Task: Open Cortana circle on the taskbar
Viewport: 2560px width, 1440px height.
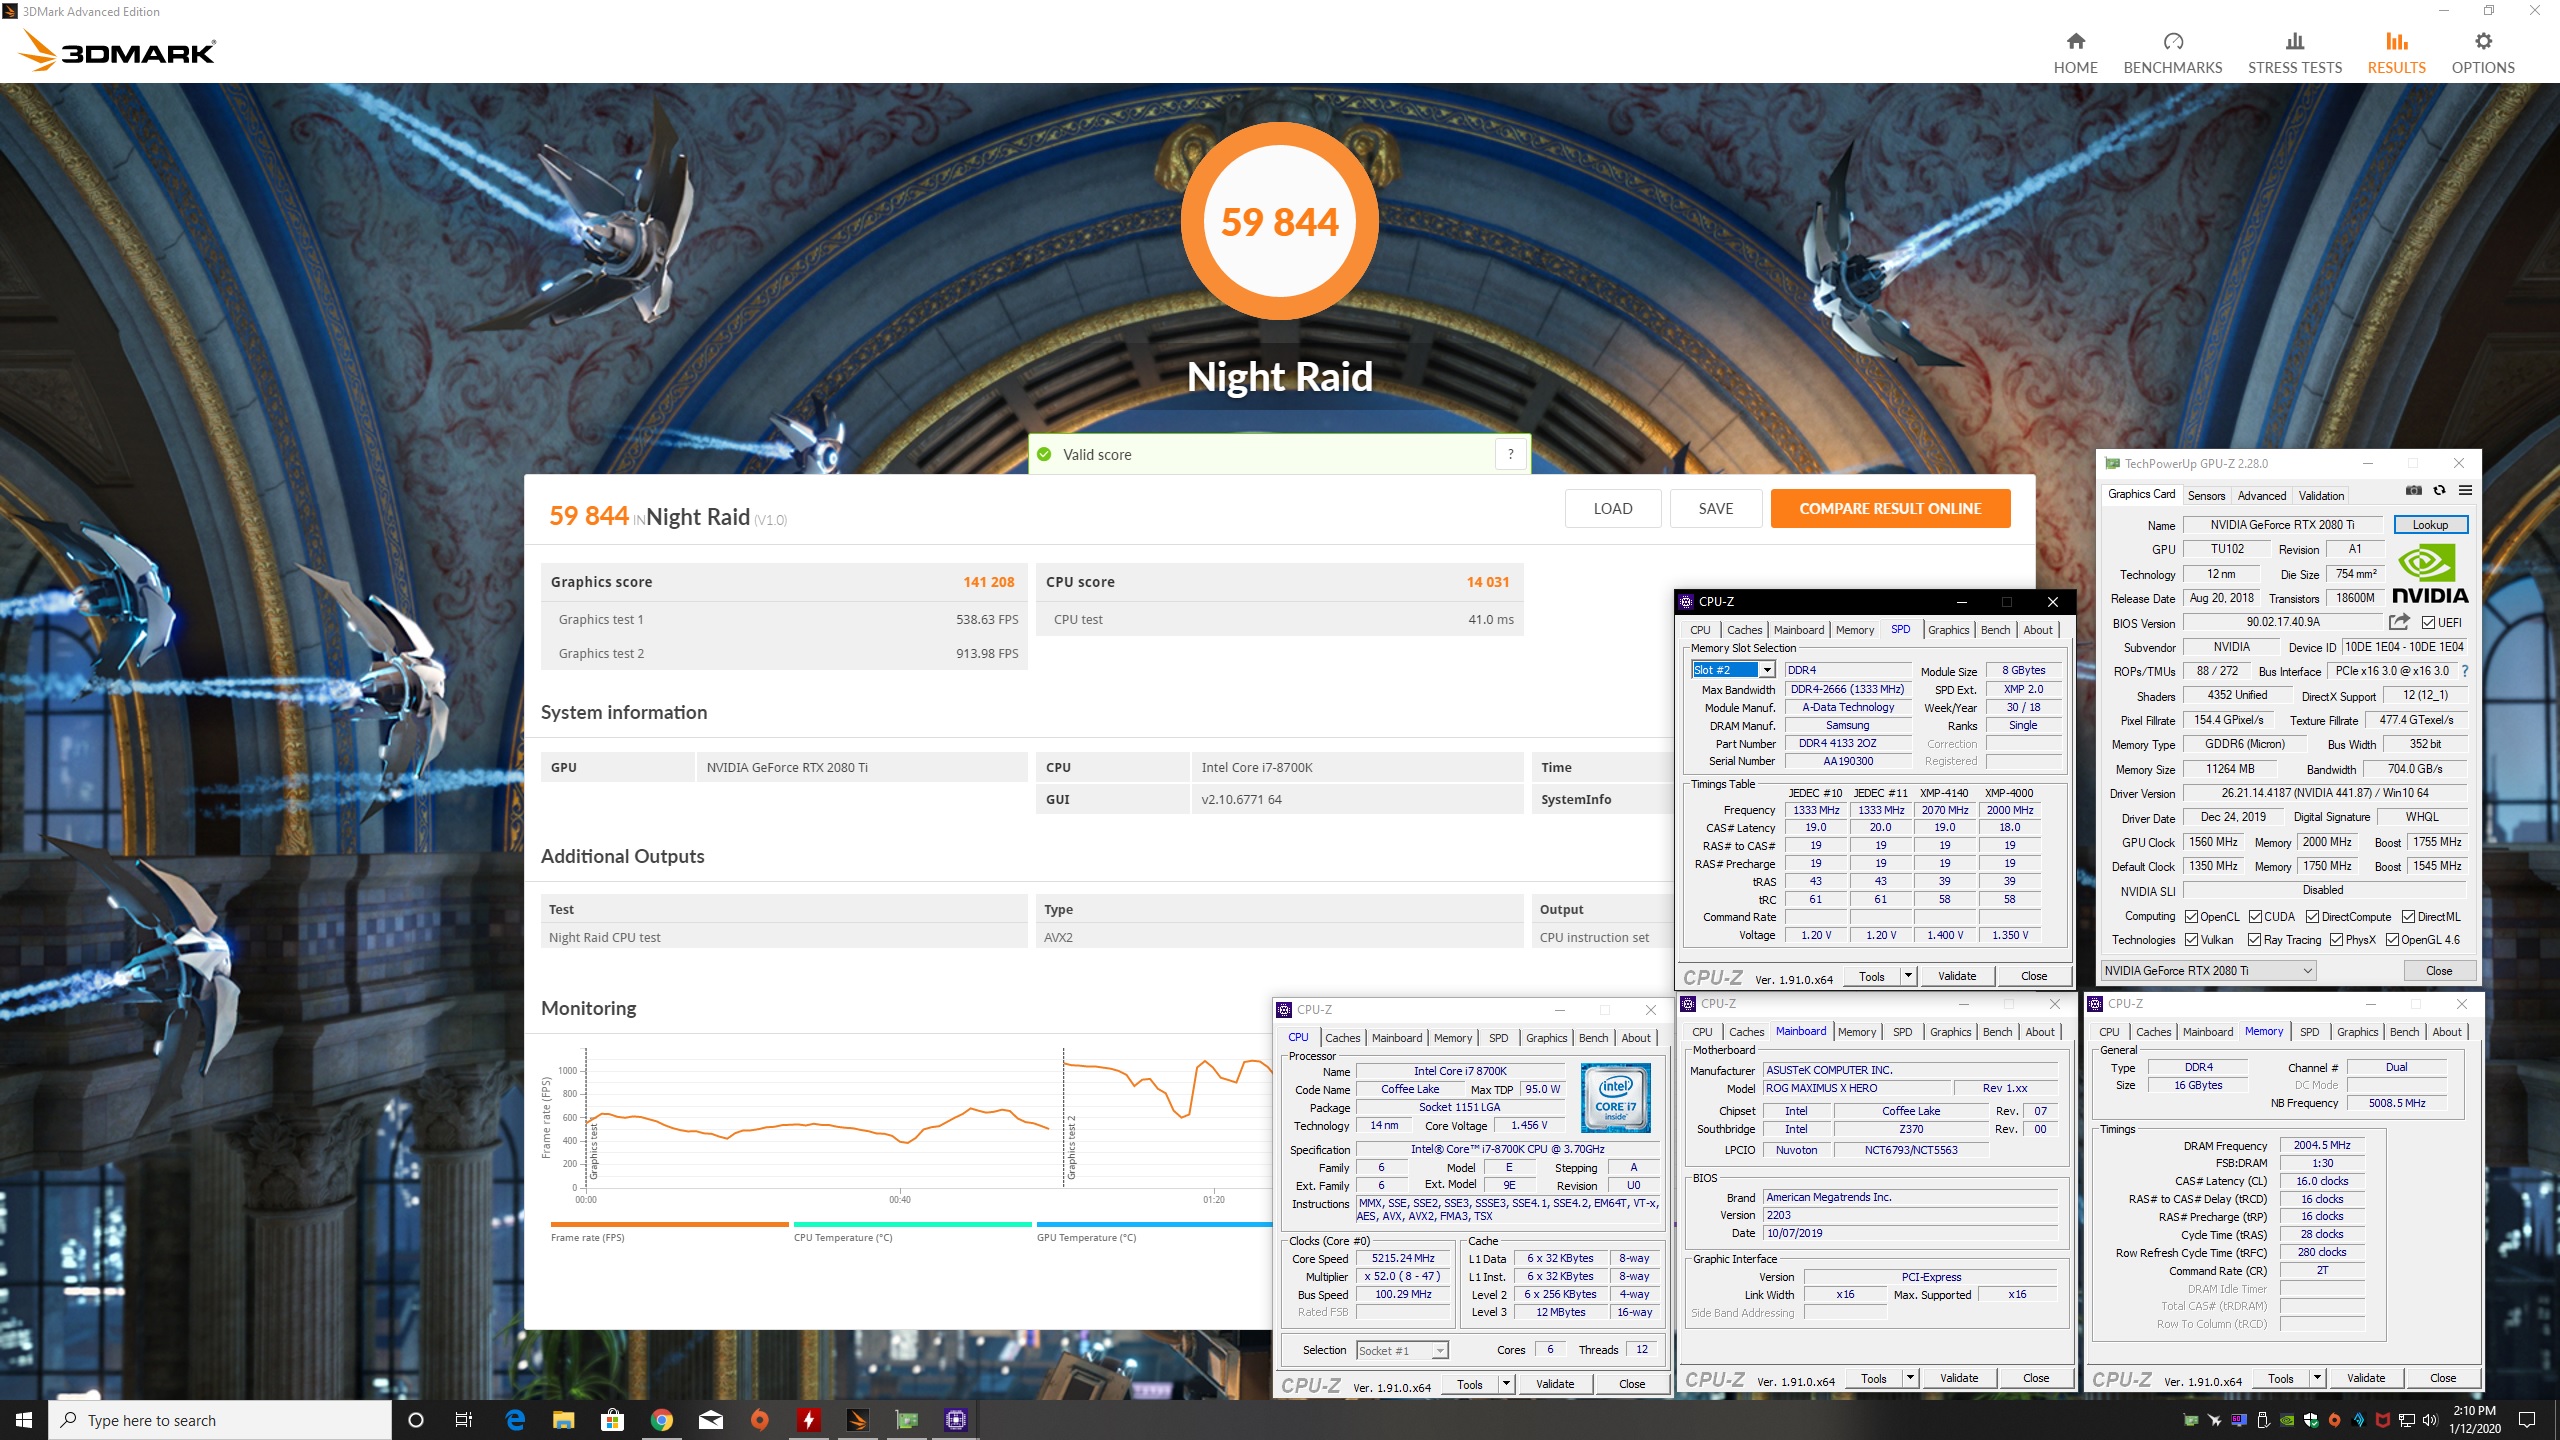Action: (x=416, y=1420)
